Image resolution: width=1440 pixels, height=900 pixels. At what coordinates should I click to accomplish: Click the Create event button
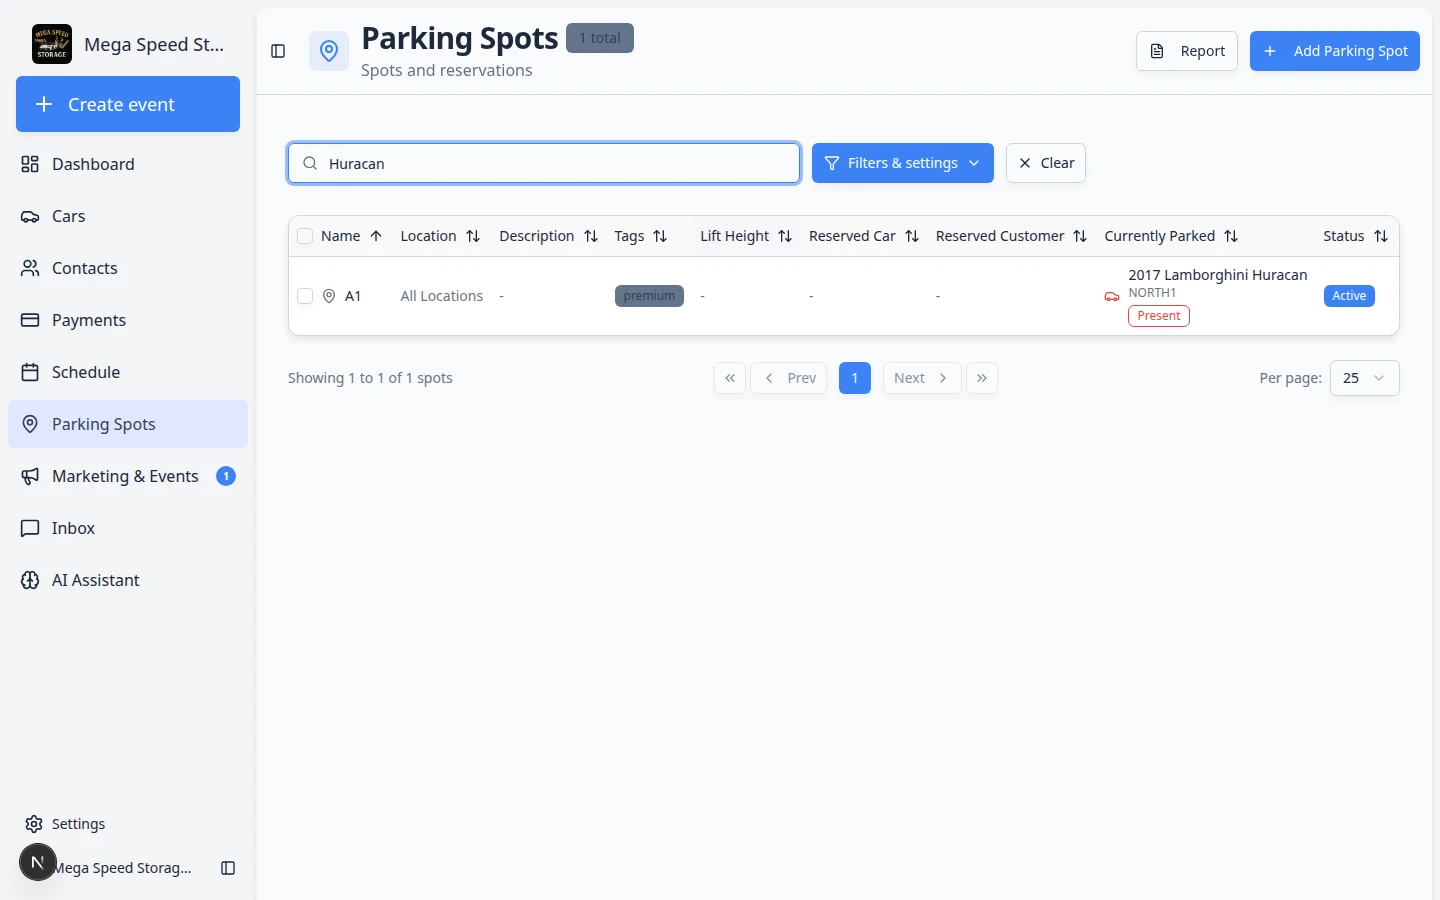click(x=128, y=104)
